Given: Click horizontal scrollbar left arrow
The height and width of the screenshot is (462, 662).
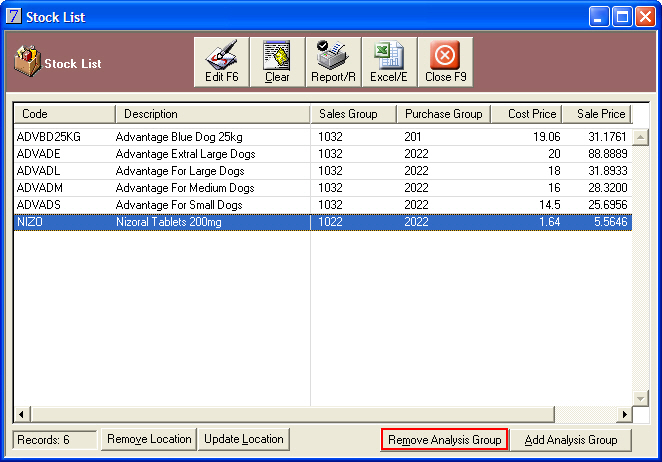Looking at the screenshot, I should click(22, 414).
